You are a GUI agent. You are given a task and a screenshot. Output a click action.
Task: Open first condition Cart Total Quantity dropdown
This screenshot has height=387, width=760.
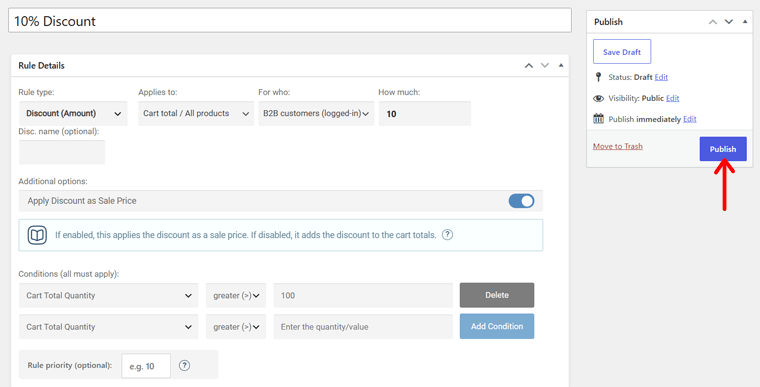pyautogui.click(x=109, y=295)
